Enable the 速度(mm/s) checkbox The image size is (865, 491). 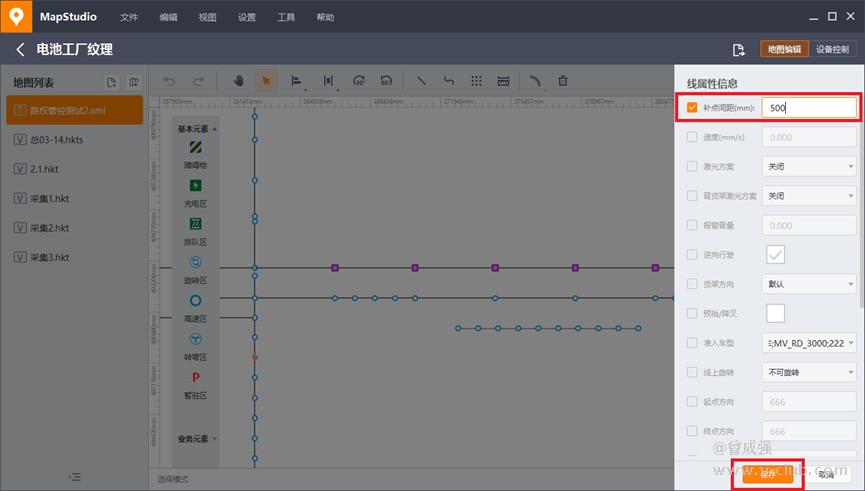692,137
